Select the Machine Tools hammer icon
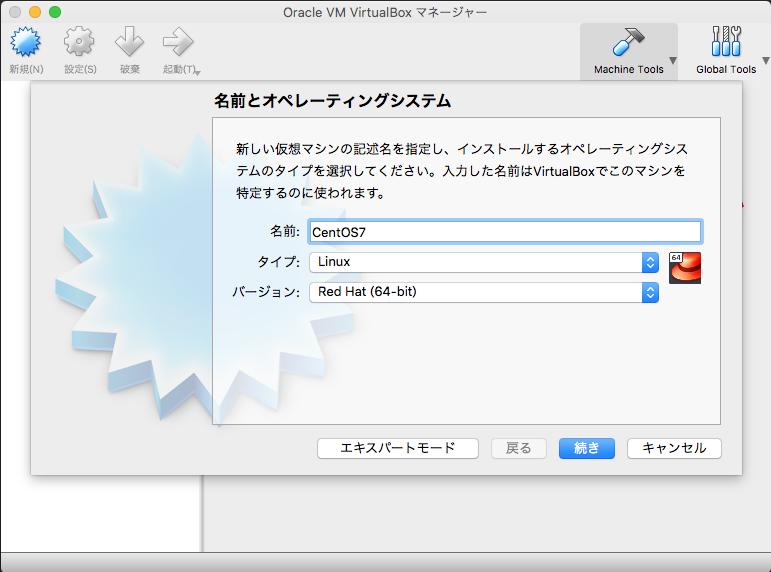771x572 pixels. tap(628, 42)
